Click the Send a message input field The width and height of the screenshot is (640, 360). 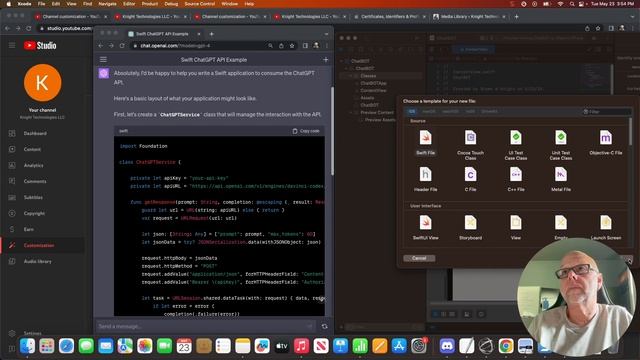coord(204,327)
